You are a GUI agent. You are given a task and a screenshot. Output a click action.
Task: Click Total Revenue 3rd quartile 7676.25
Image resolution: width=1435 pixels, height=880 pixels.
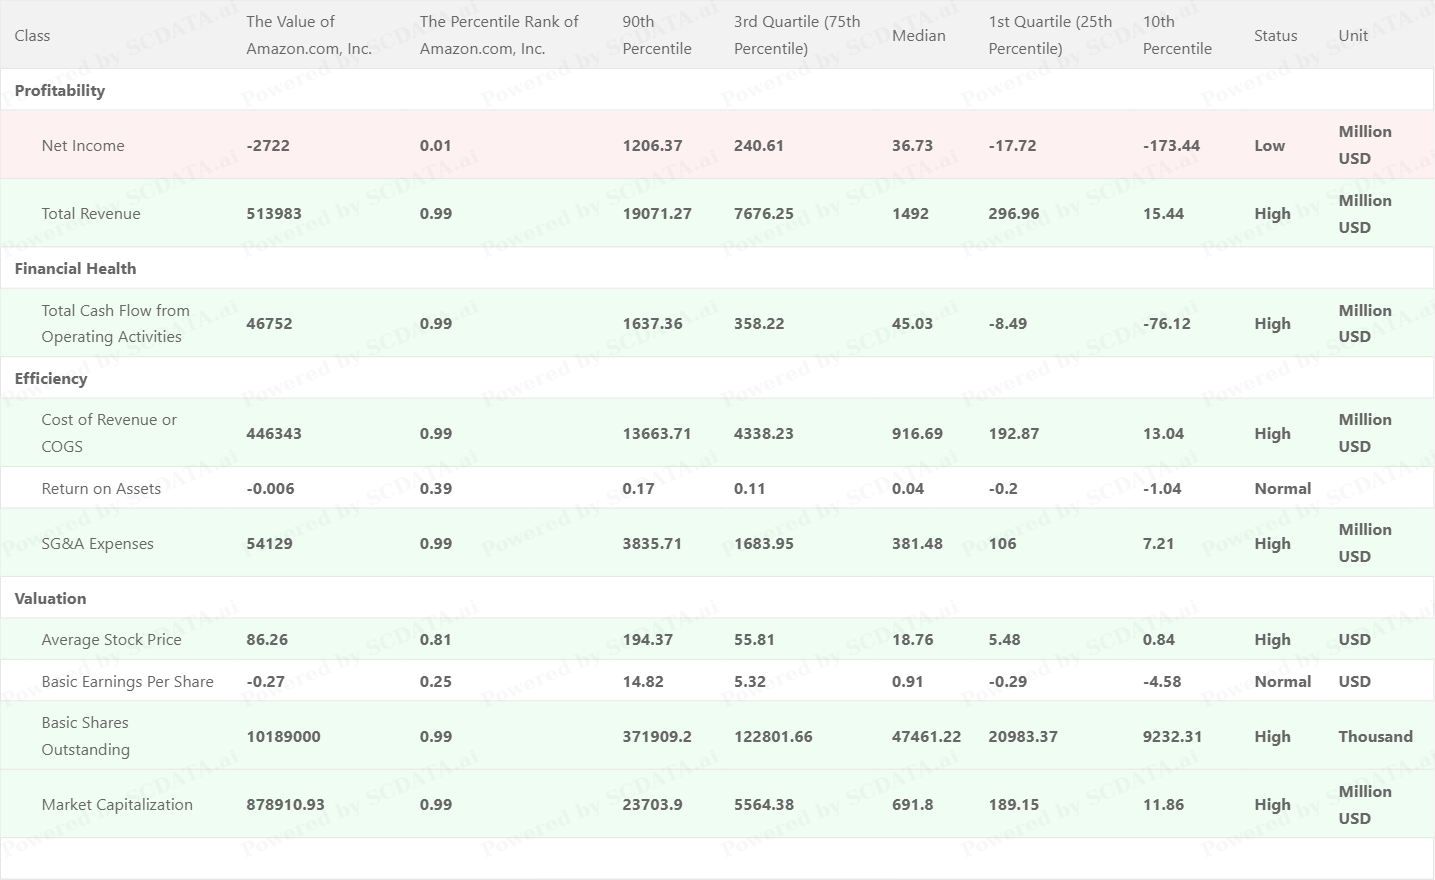[x=764, y=213]
